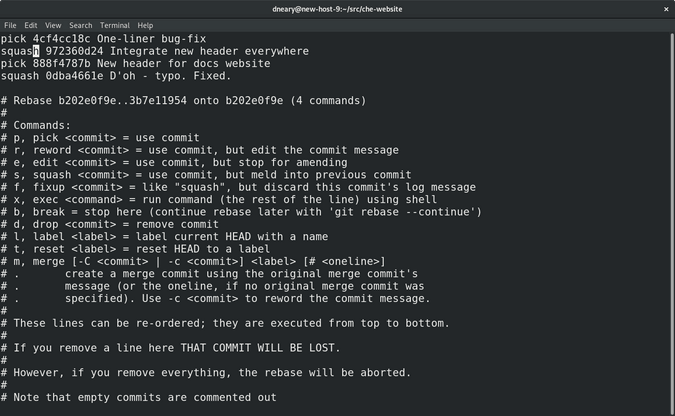The height and width of the screenshot is (416, 675).
Task: Place cursor on "pick" before 4cf4cc18c
Action: (x=13, y=38)
